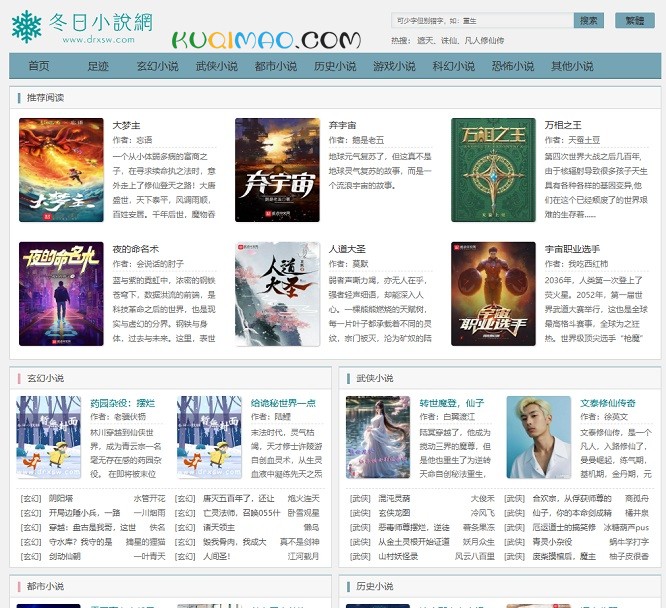Image resolution: width=666 pixels, height=608 pixels.
Task: Open 青灵小杂役 list entry
Action: (552, 542)
